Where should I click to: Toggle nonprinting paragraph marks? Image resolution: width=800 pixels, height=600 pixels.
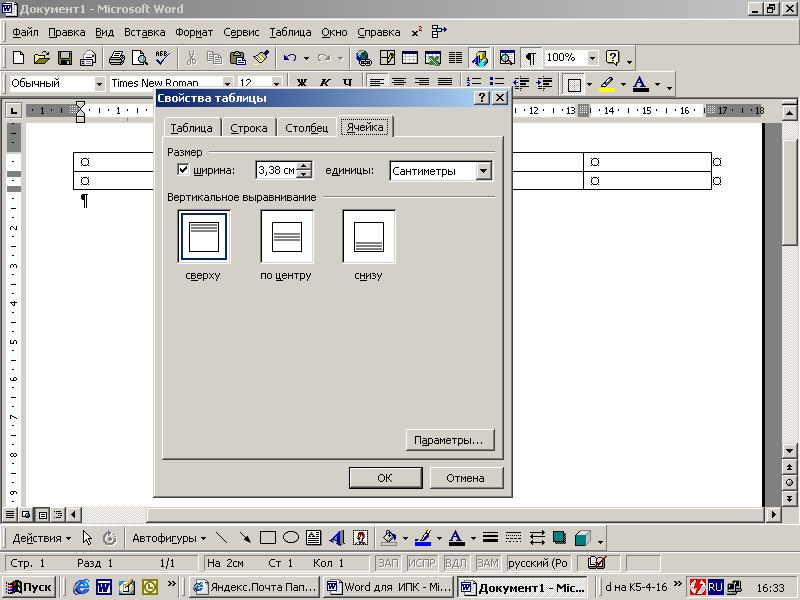click(x=531, y=58)
